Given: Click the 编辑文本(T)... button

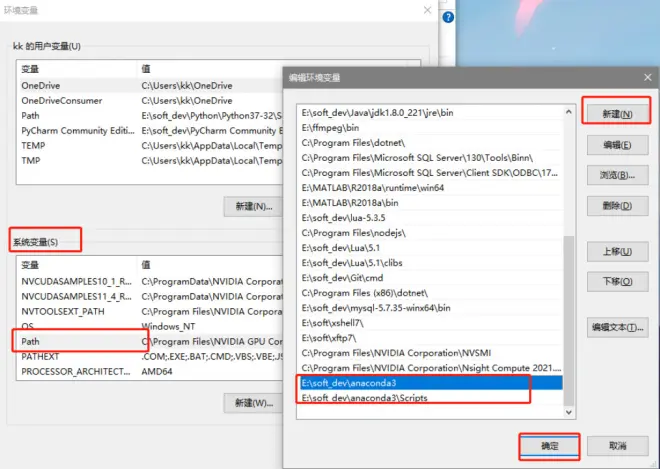Looking at the screenshot, I should (x=617, y=328).
